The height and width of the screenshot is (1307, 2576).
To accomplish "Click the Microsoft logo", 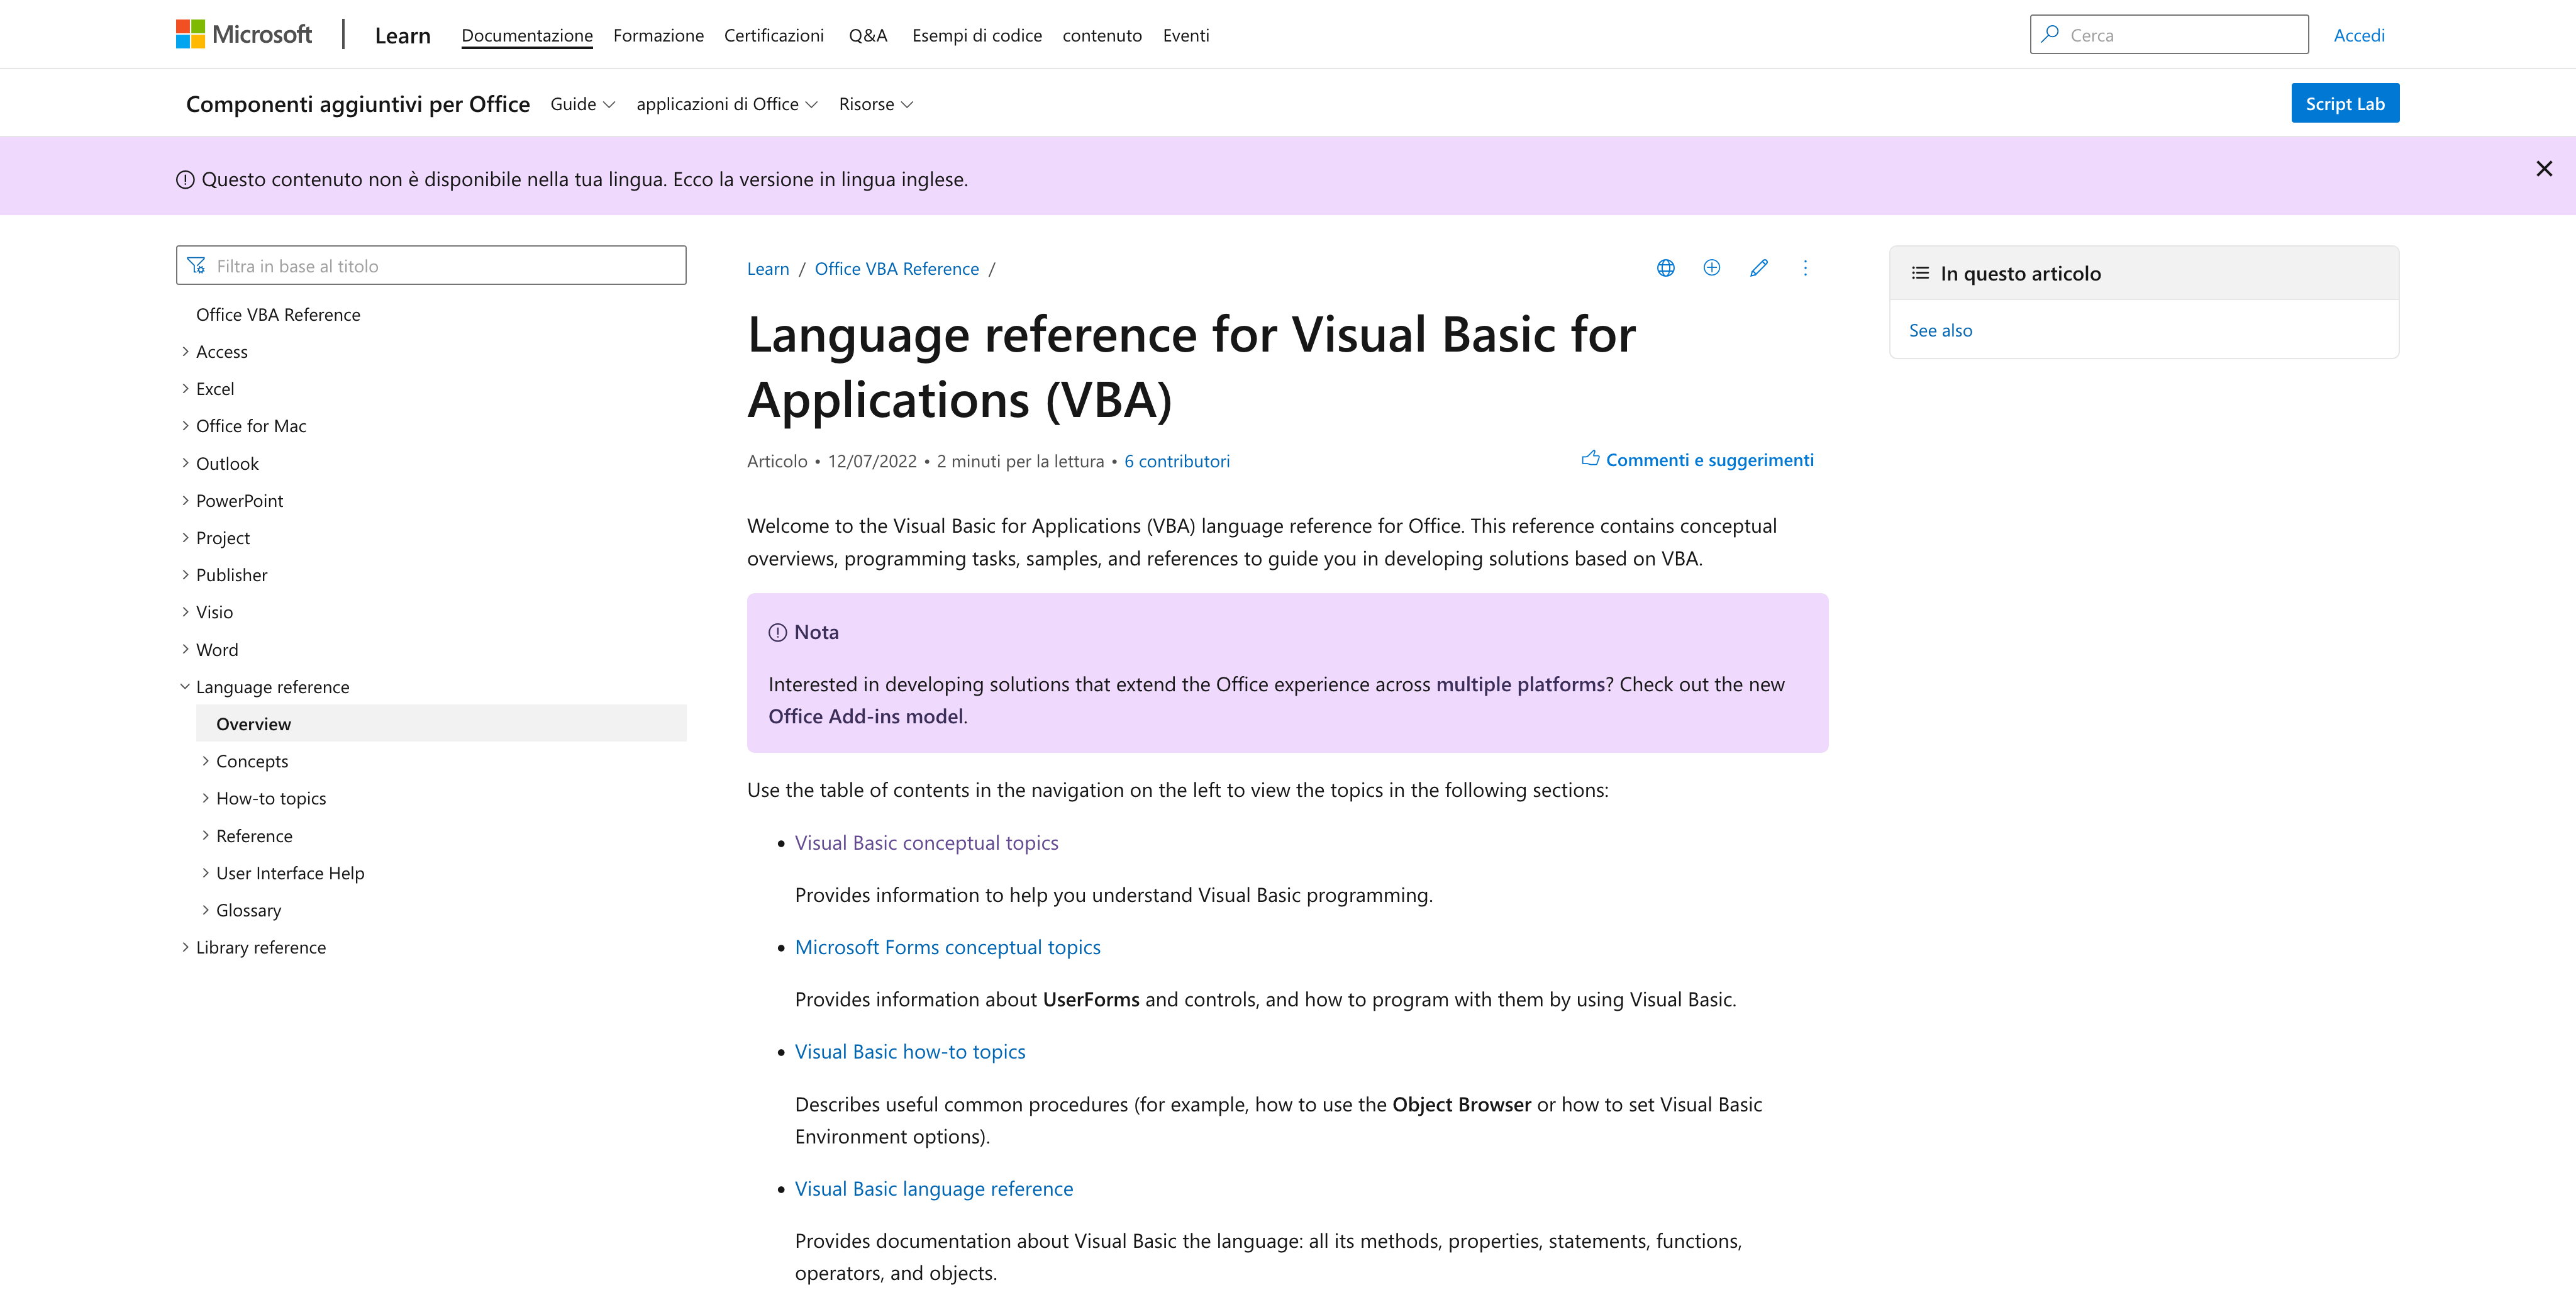I will [243, 34].
